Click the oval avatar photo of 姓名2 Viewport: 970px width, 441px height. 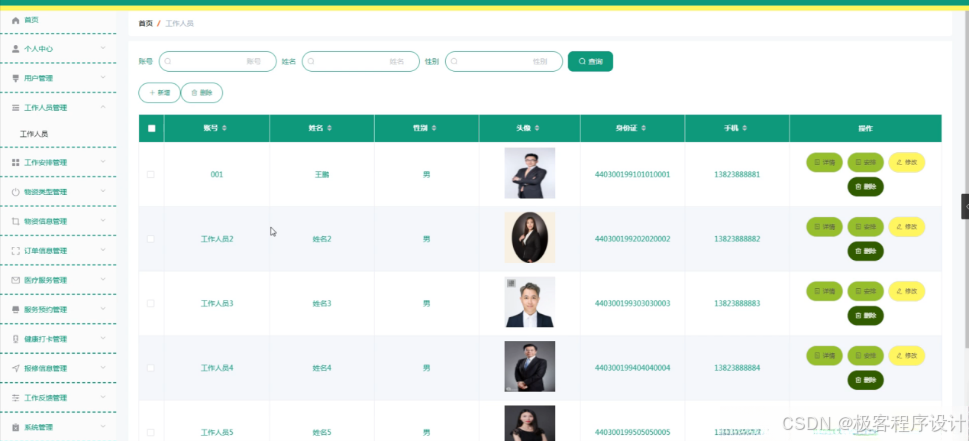(x=530, y=238)
